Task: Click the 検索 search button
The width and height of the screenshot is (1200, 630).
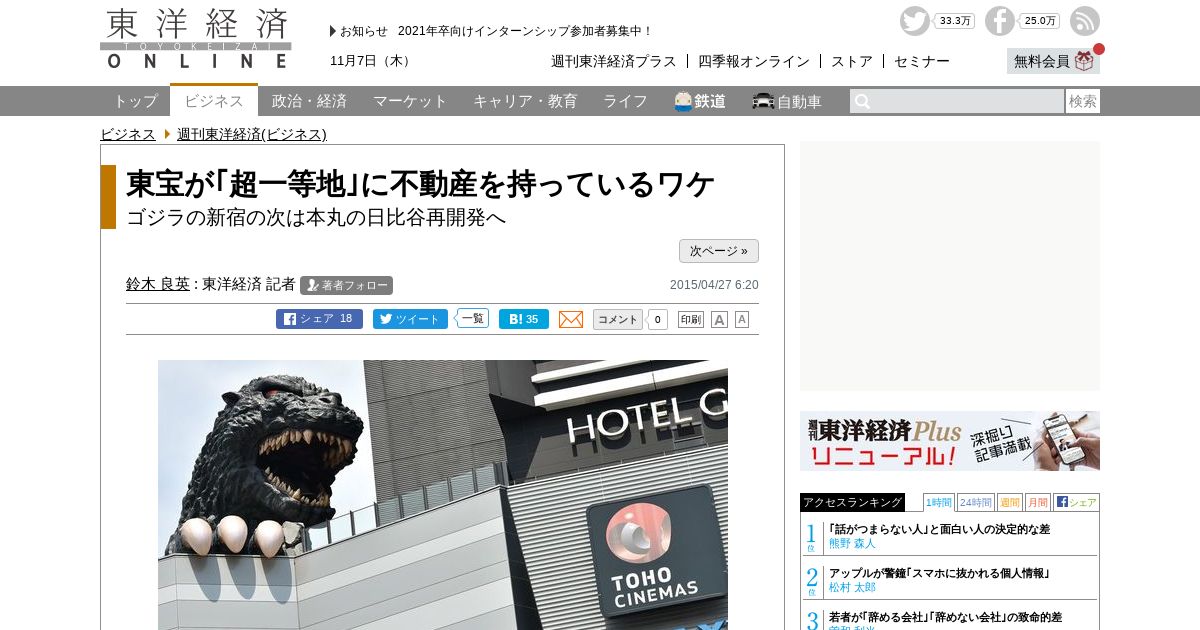Action: tap(1083, 101)
